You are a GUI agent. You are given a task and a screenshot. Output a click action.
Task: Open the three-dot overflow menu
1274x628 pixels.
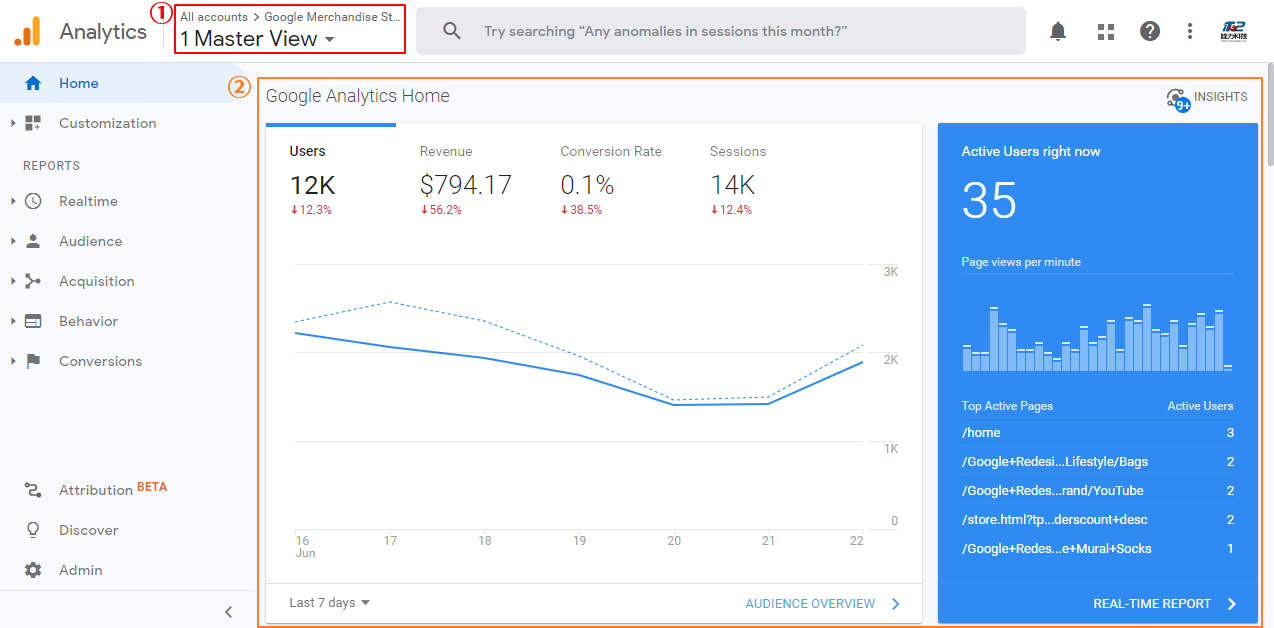tap(1189, 31)
